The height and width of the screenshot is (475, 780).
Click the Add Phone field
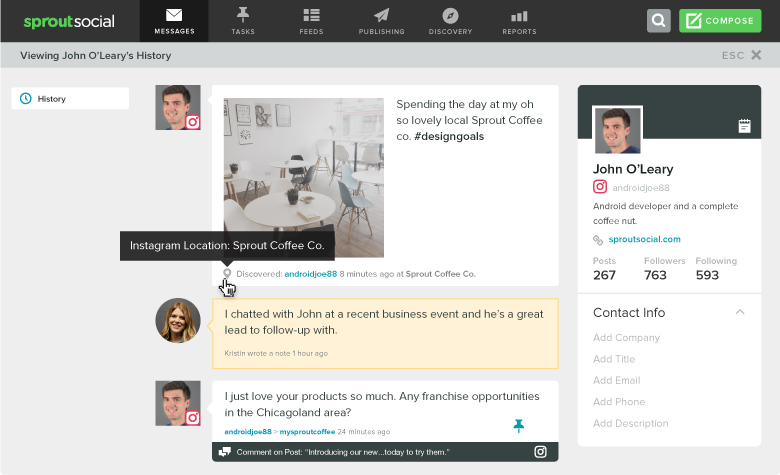point(619,402)
